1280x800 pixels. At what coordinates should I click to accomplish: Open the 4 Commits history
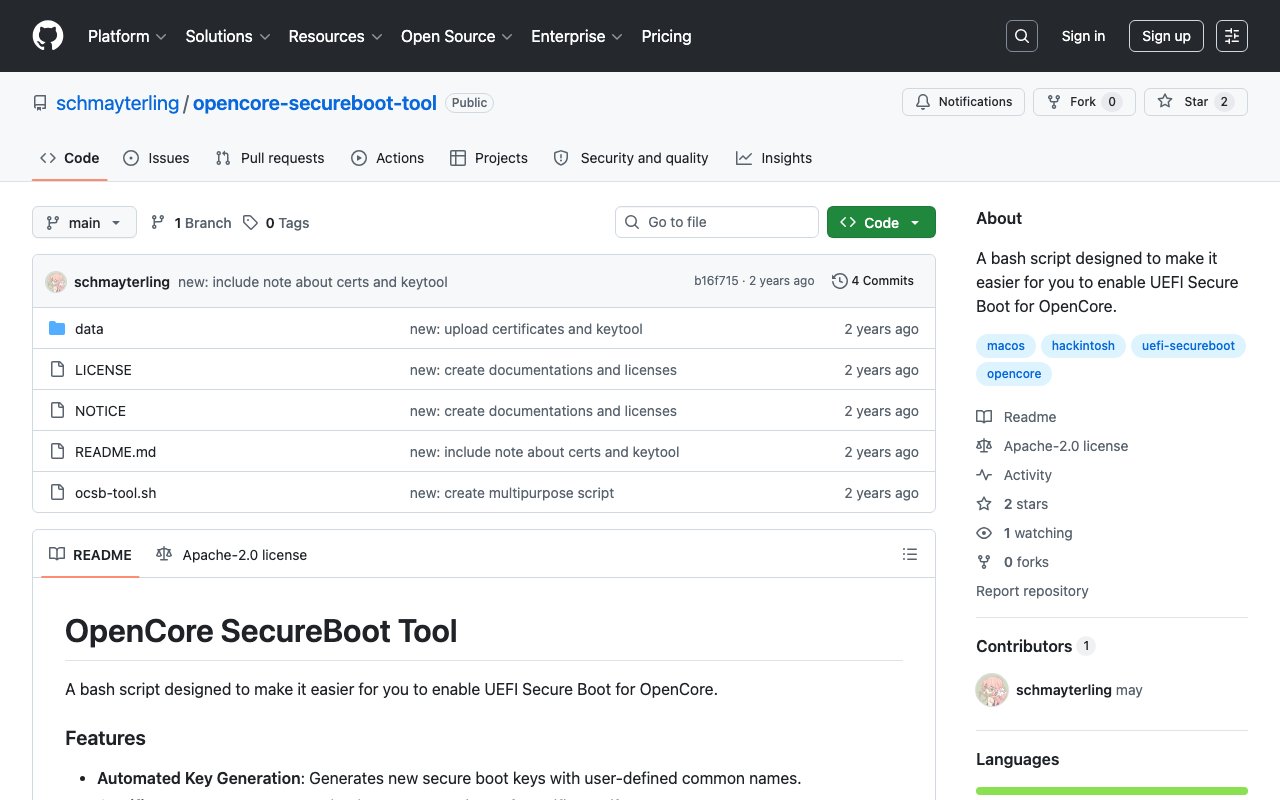[873, 281]
